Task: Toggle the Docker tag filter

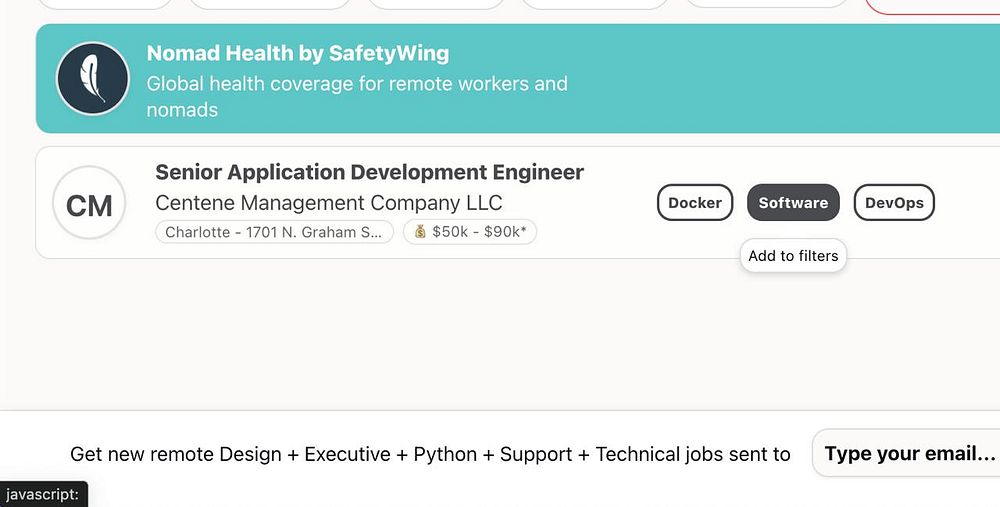Action: click(695, 203)
